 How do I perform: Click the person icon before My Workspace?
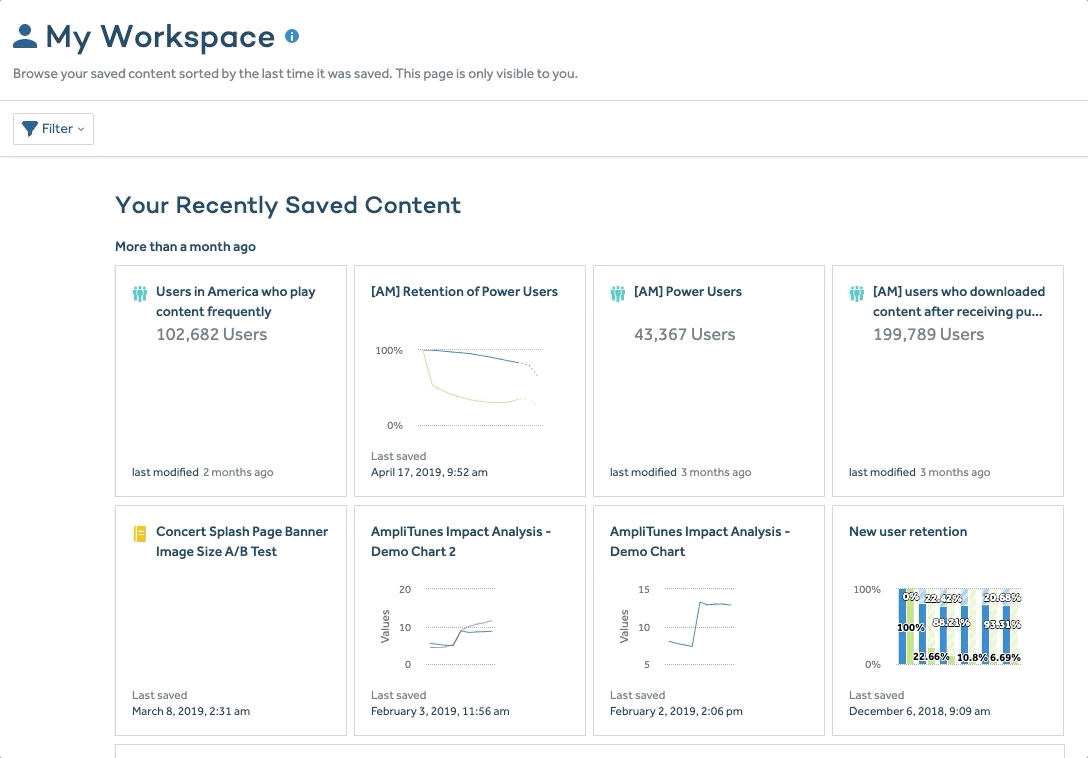click(25, 37)
